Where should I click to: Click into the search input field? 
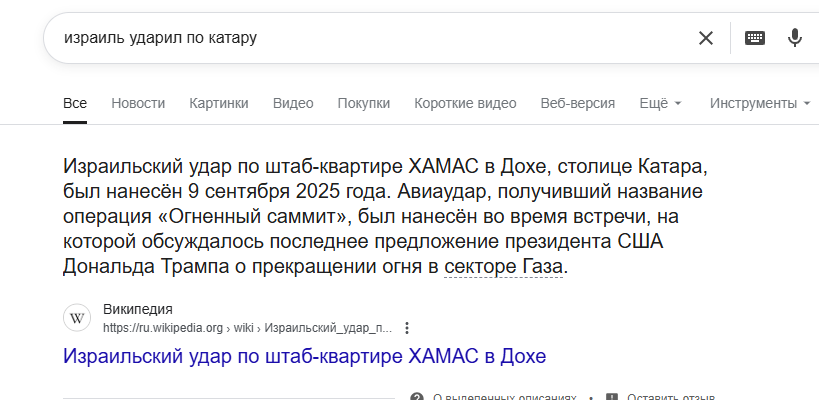tap(370, 38)
